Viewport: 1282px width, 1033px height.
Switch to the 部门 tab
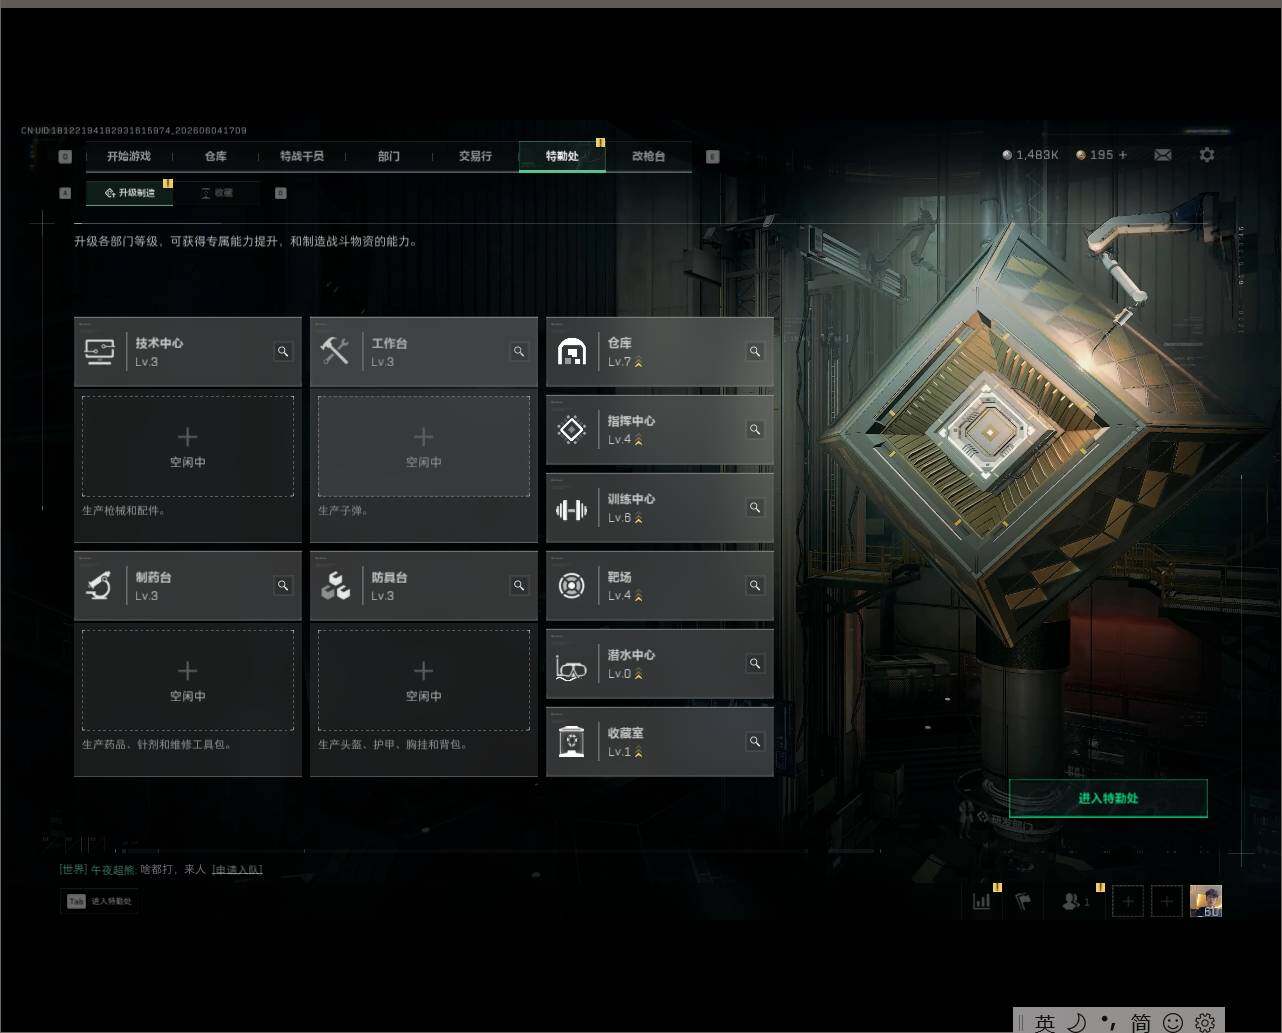click(389, 156)
